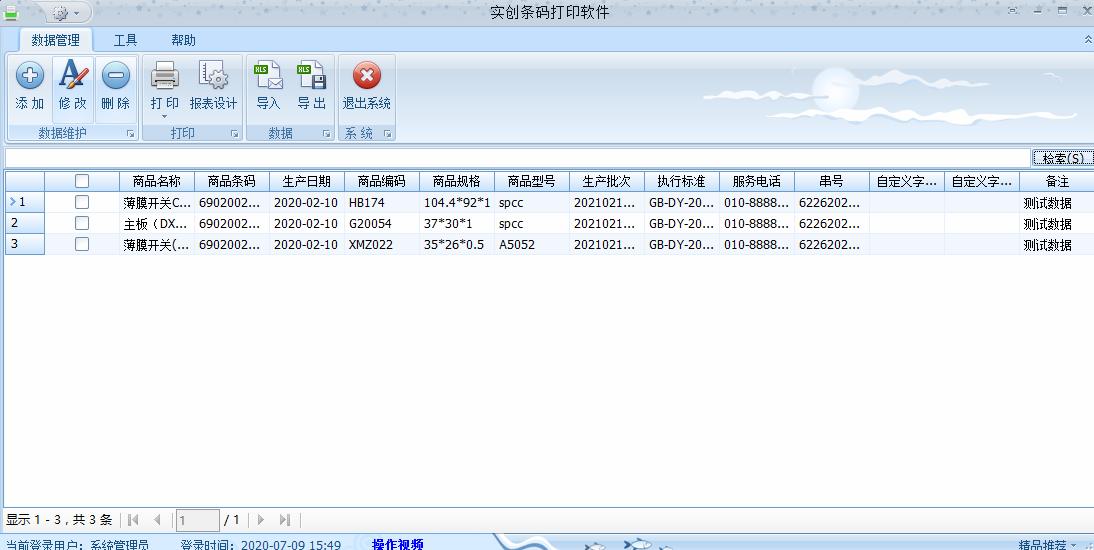This screenshot has width=1094, height=550.
Task: Click the 导入 import icon
Action: click(x=268, y=75)
